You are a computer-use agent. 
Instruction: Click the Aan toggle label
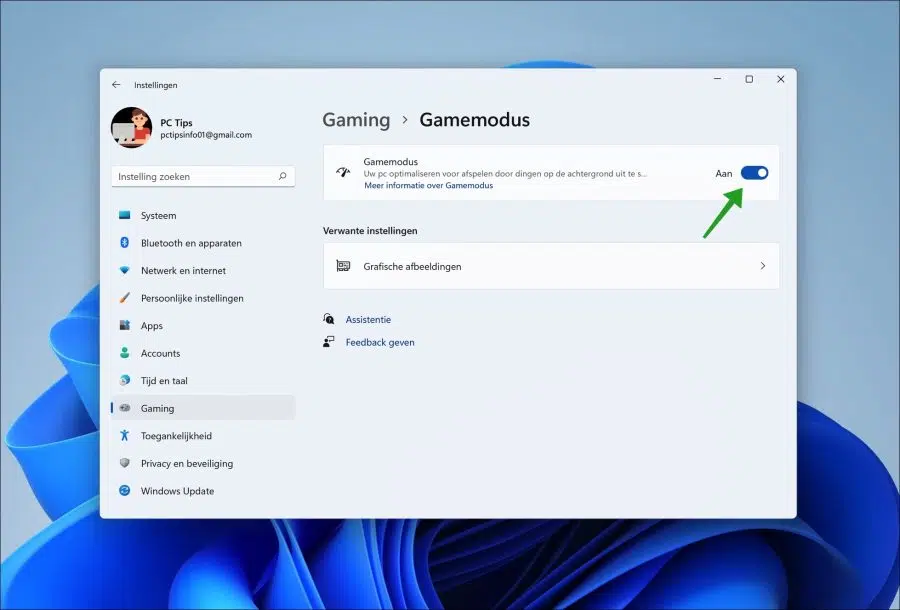point(724,173)
